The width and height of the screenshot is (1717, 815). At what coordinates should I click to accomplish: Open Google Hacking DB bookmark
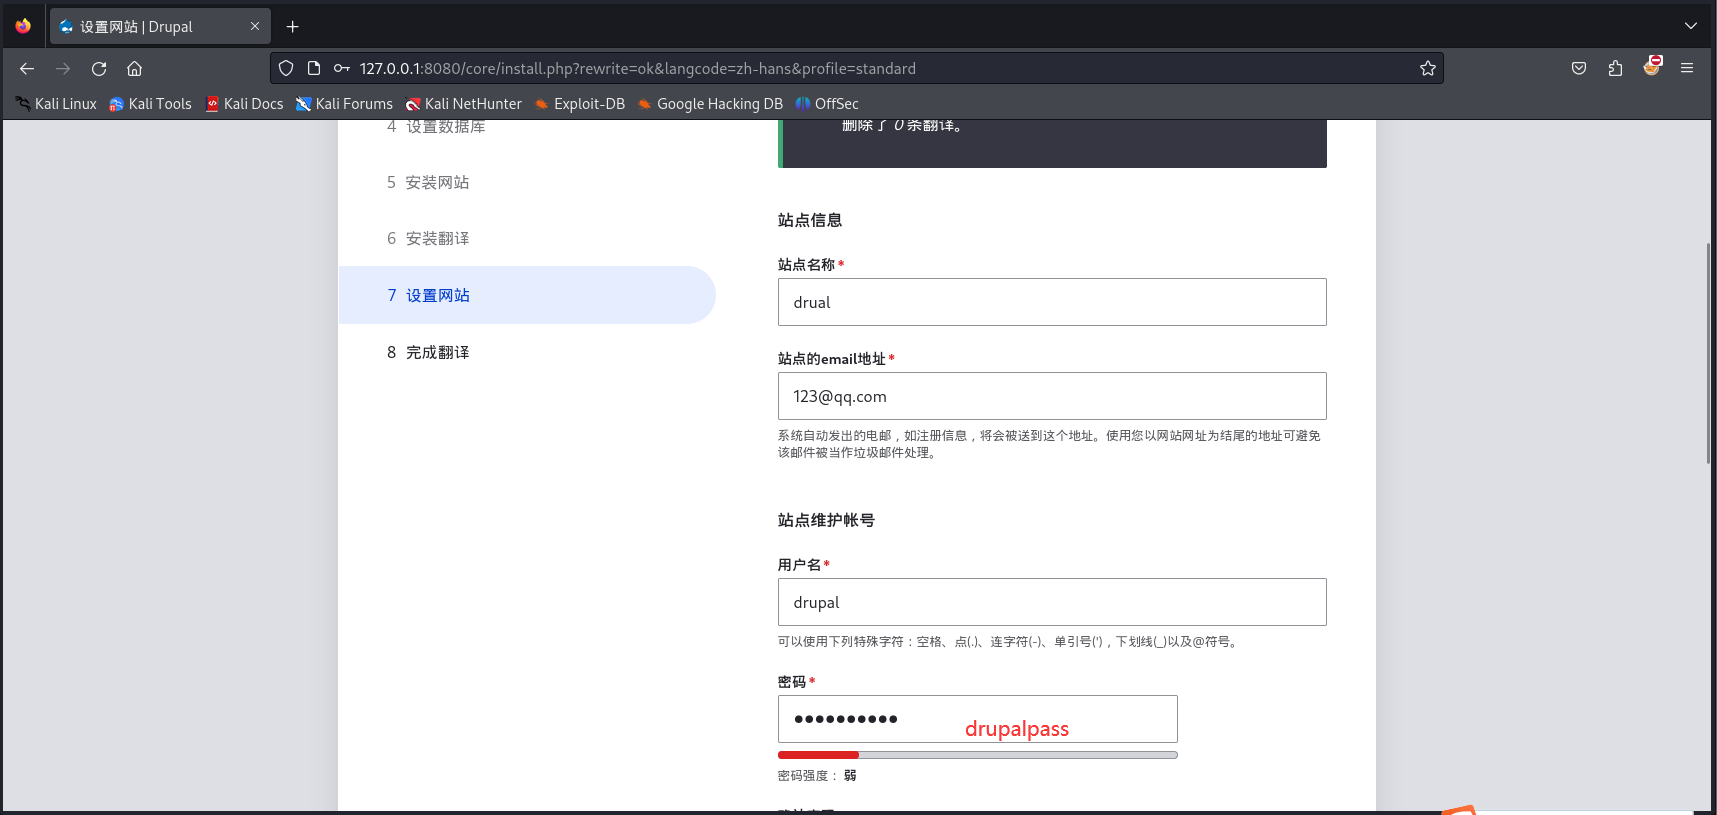coord(710,104)
